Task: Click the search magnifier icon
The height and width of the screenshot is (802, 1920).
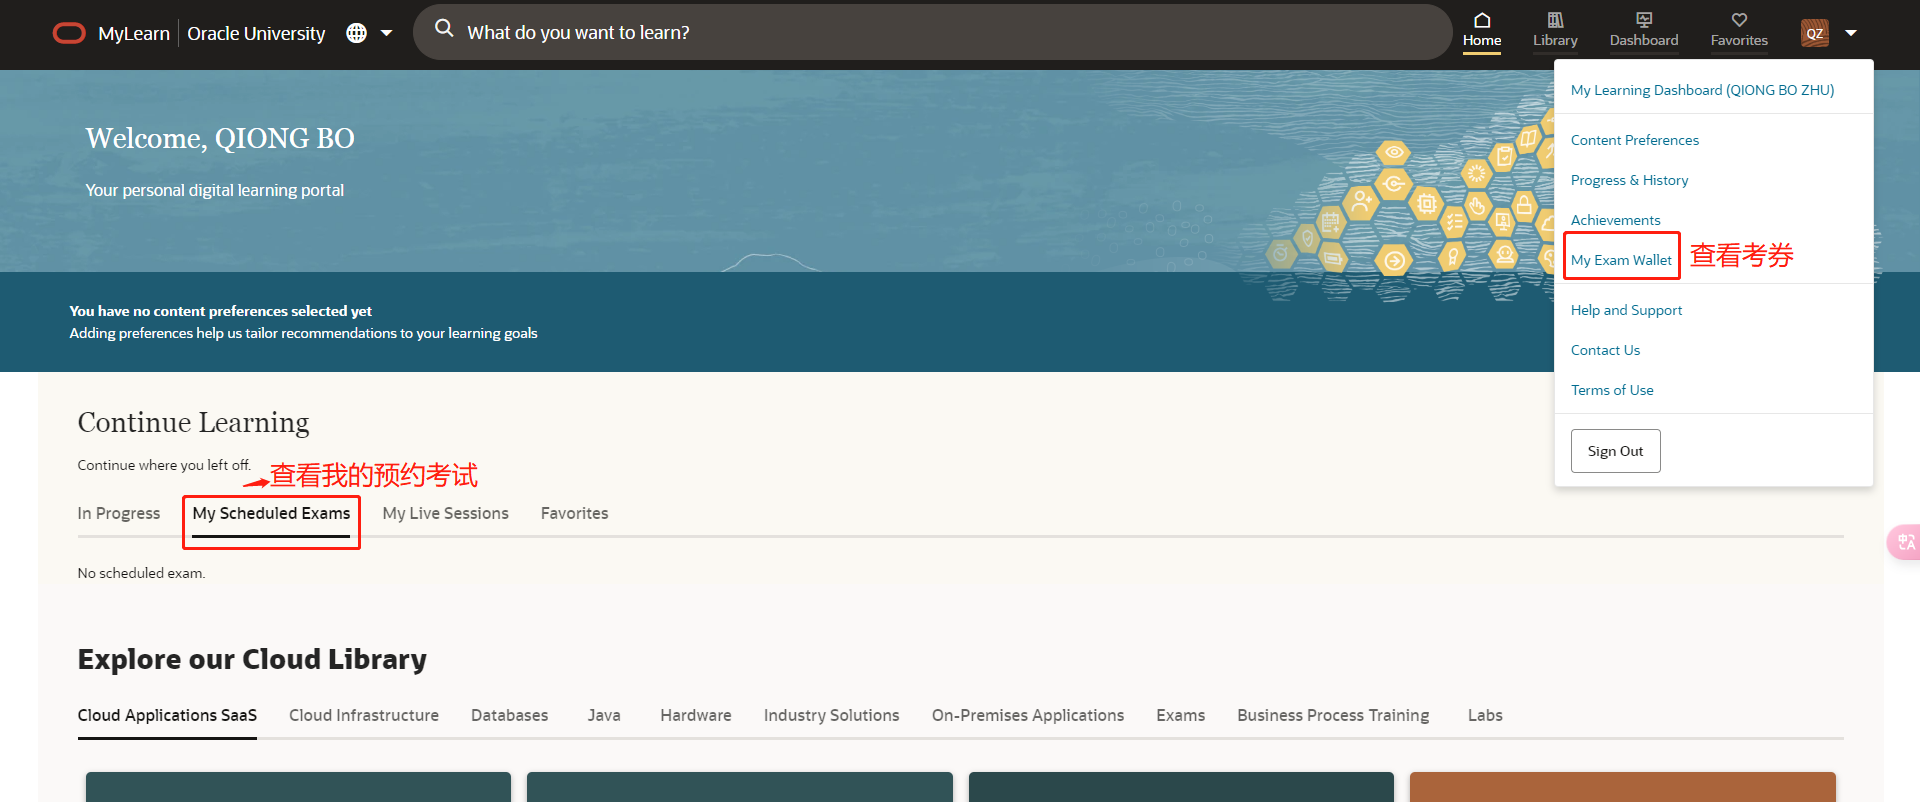Action: (x=444, y=28)
